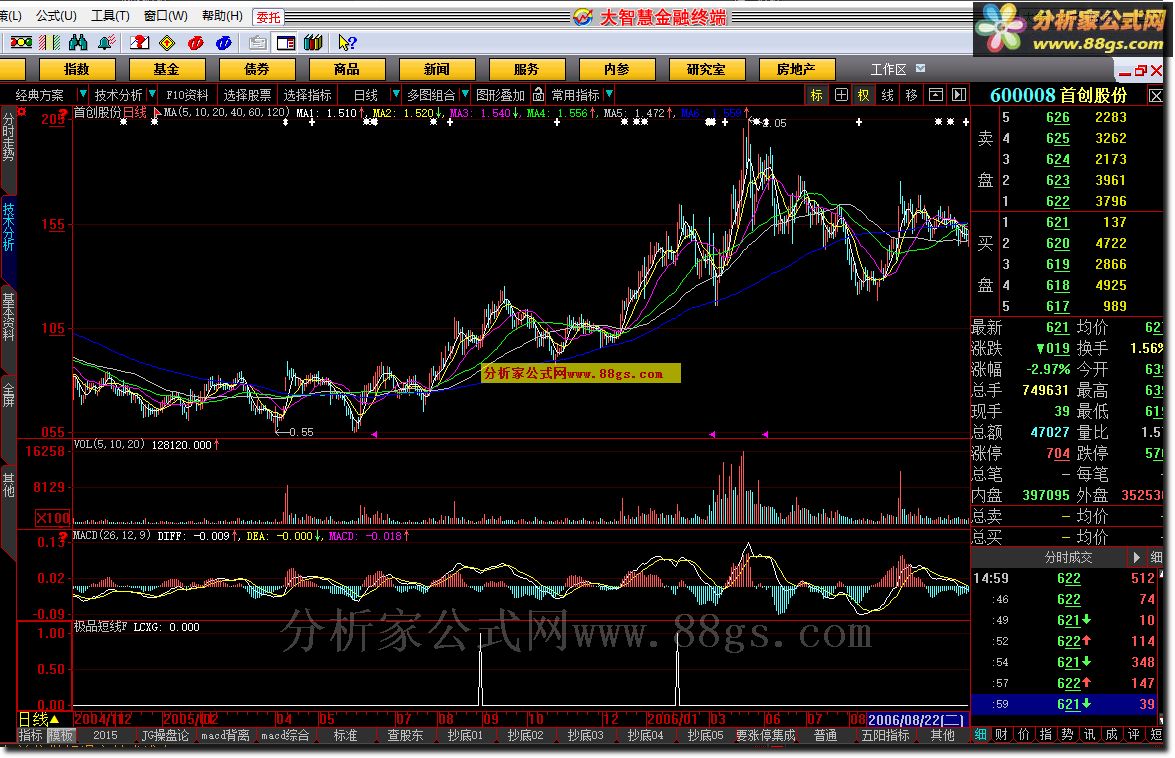Select the 14:59 trade row
Image resolution: width=1175 pixels, height=758 pixels.
(x=1066, y=578)
